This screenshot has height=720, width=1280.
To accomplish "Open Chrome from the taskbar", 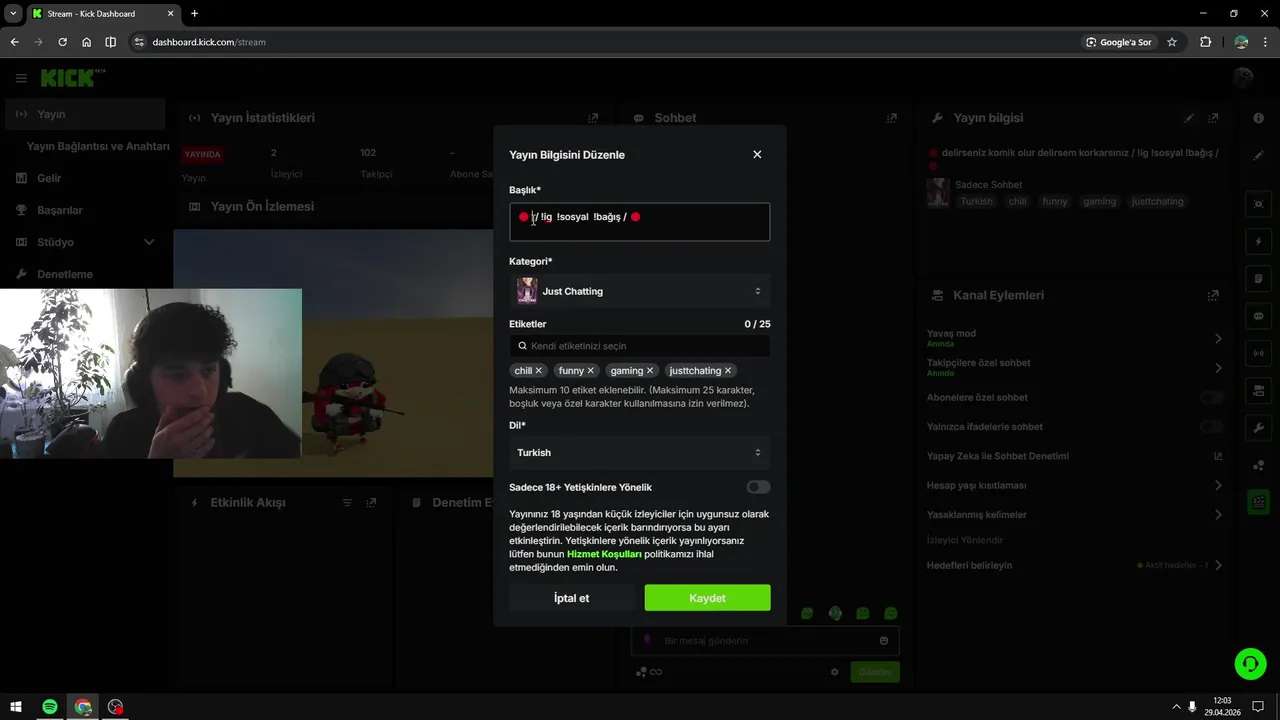I will (x=83, y=707).
